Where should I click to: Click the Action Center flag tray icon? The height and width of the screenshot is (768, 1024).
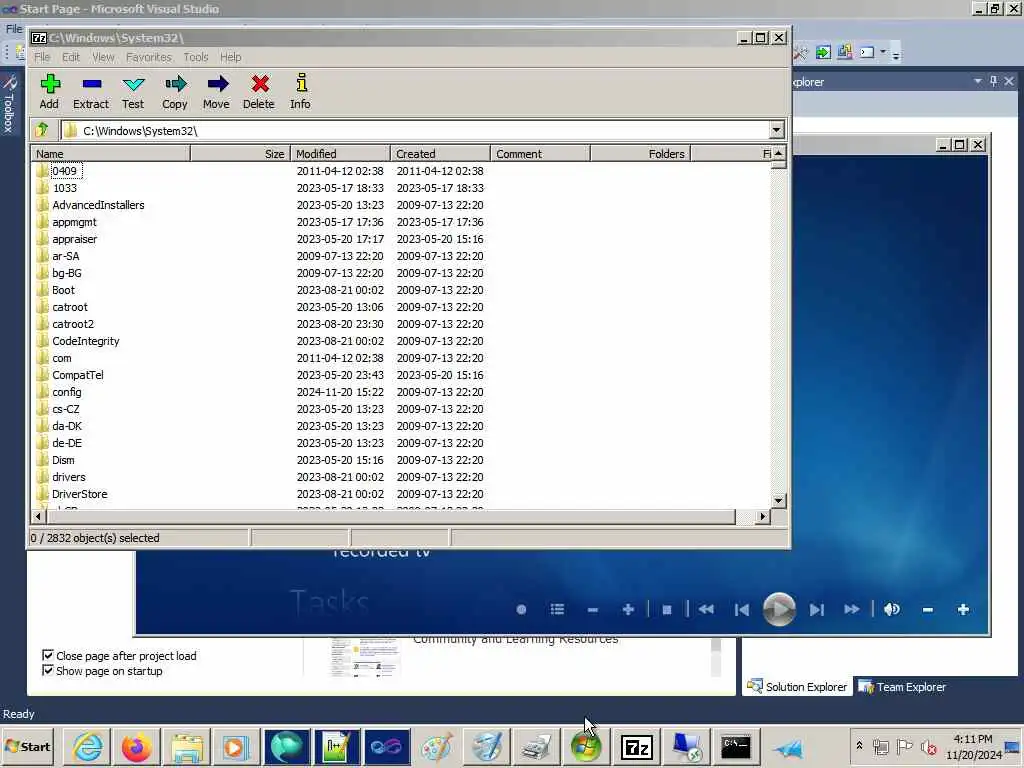click(904, 746)
